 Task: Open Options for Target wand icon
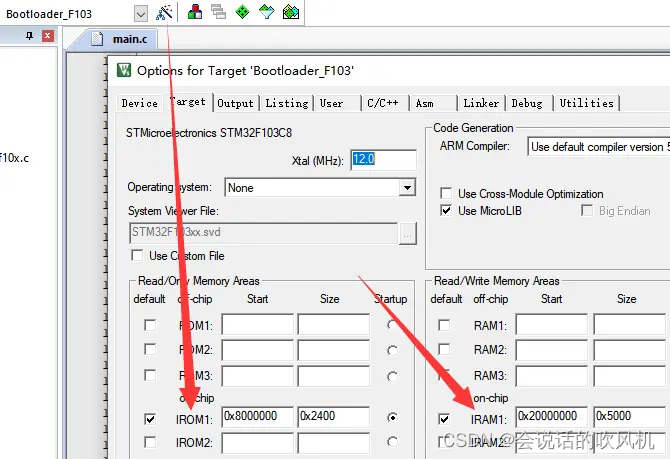164,12
